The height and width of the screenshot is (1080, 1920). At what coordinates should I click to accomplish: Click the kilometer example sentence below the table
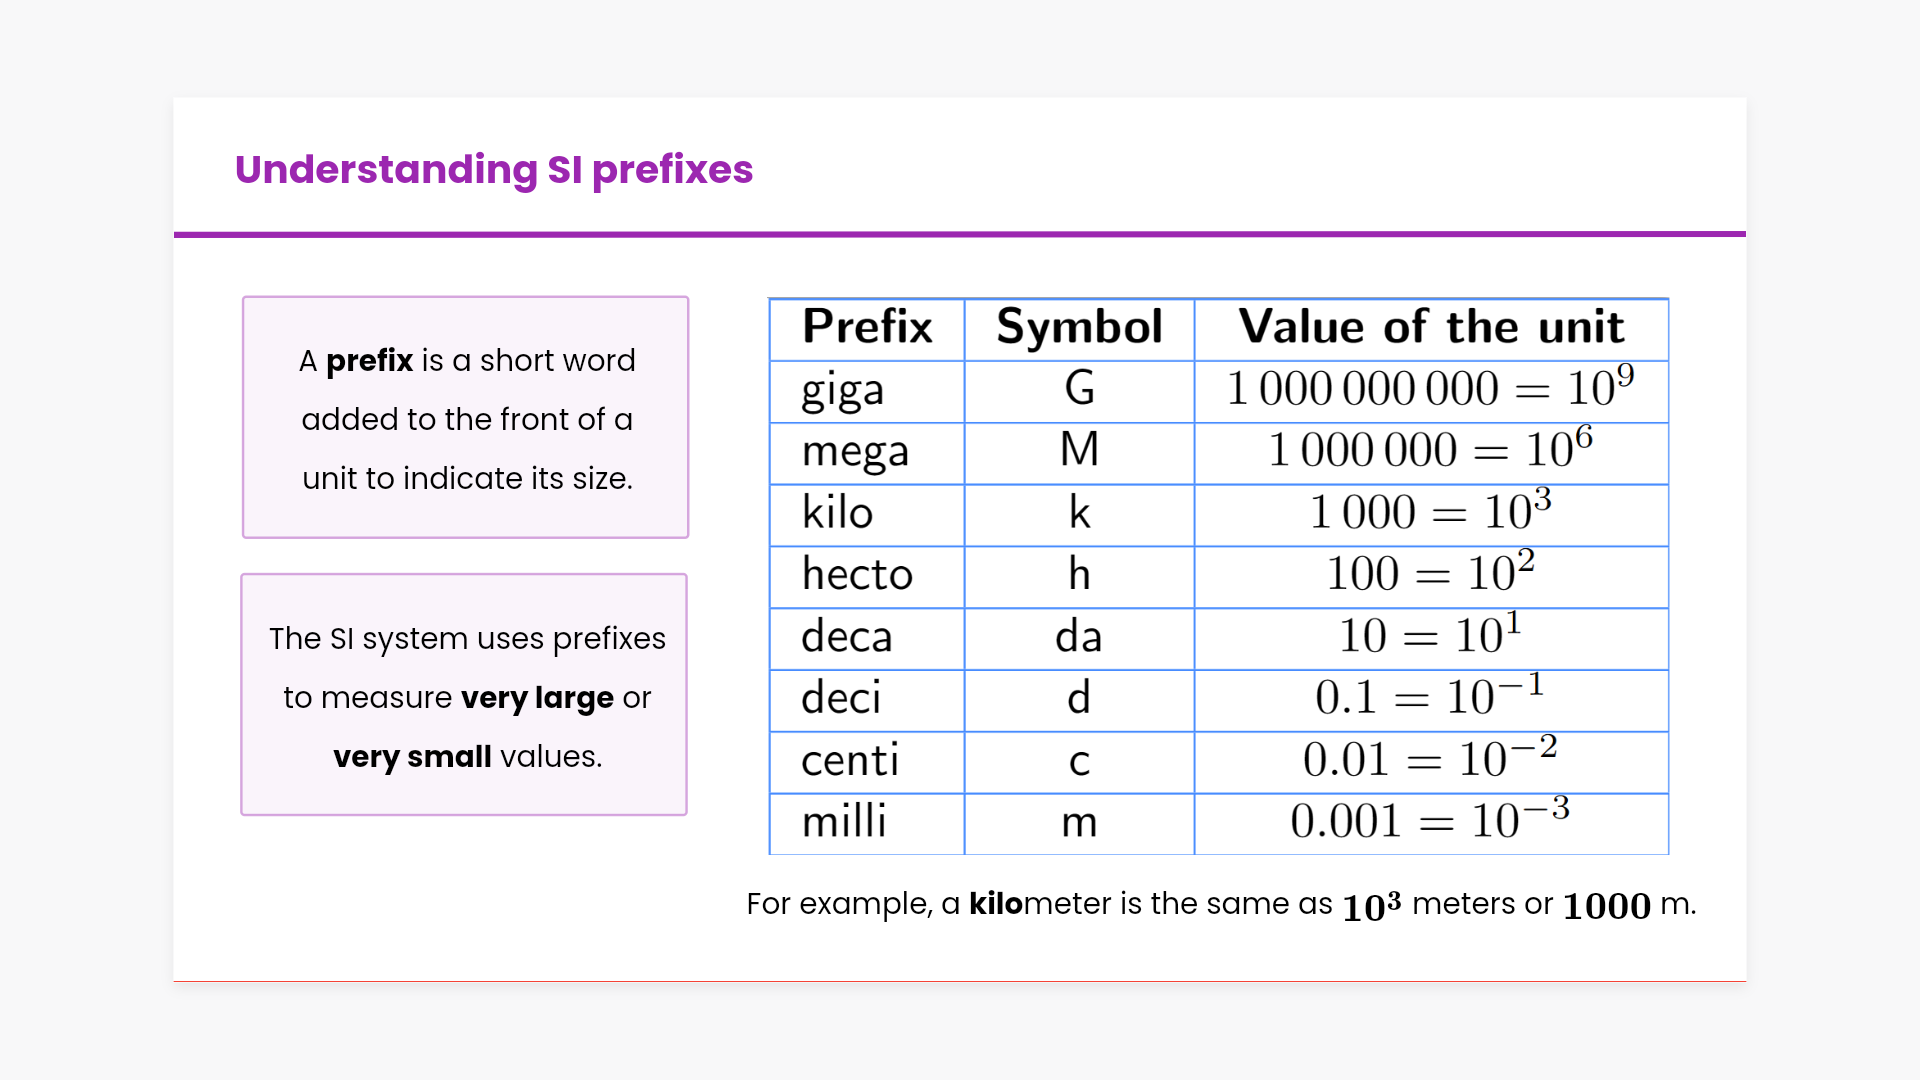[x=1220, y=905]
